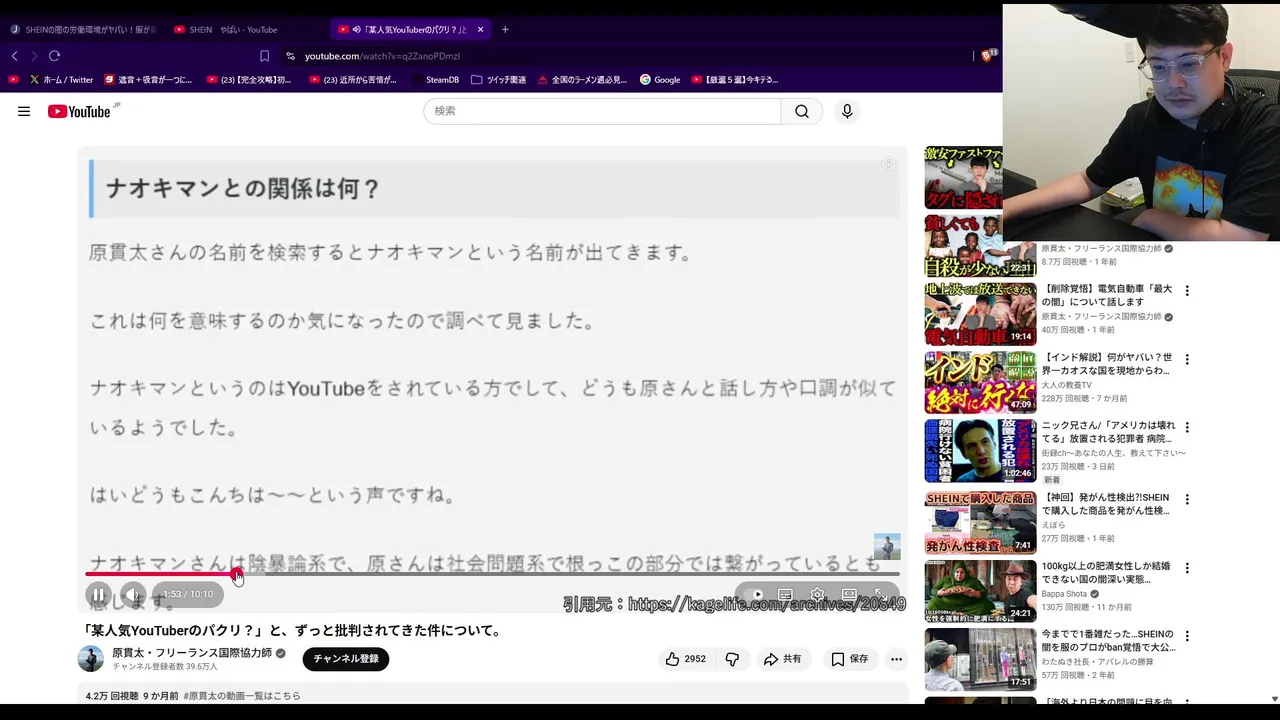Open 遮音＋吸音が一つに bookmark
1280x720 pixels.
pos(146,79)
